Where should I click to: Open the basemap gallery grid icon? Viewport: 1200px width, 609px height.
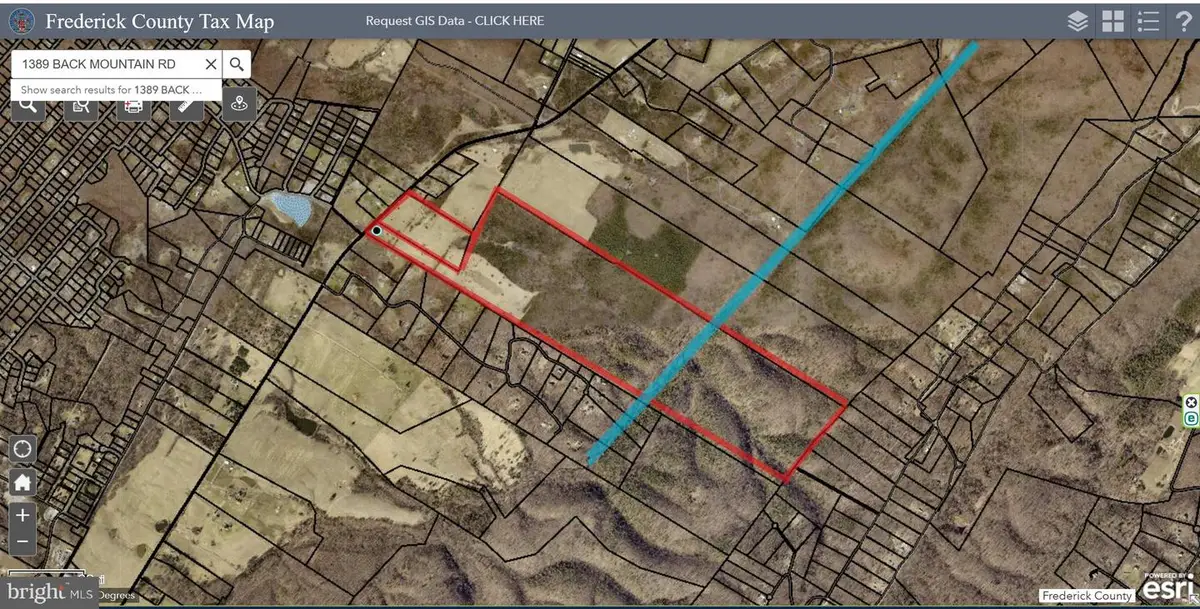[1112, 20]
